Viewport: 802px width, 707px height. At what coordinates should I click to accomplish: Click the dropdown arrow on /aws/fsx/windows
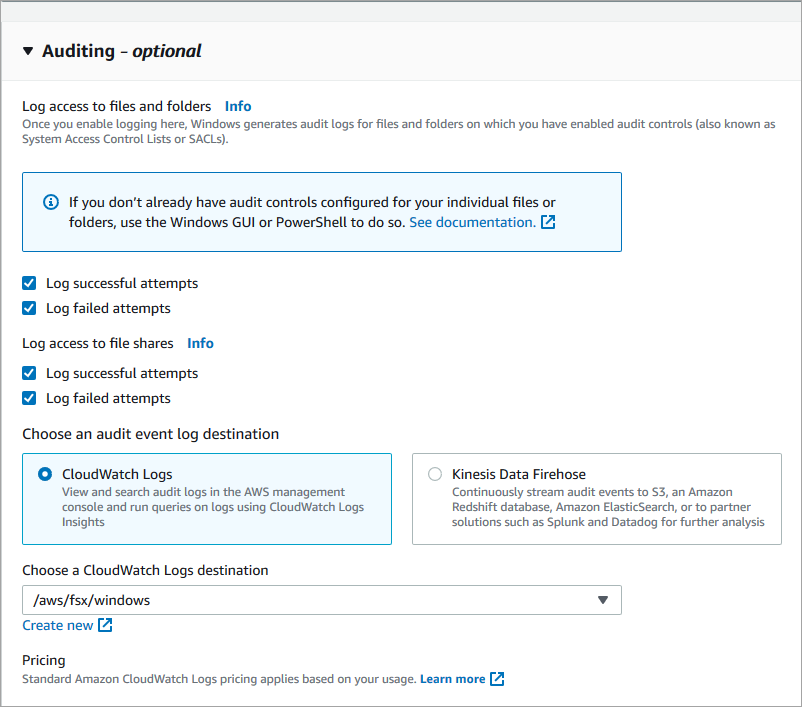point(603,600)
